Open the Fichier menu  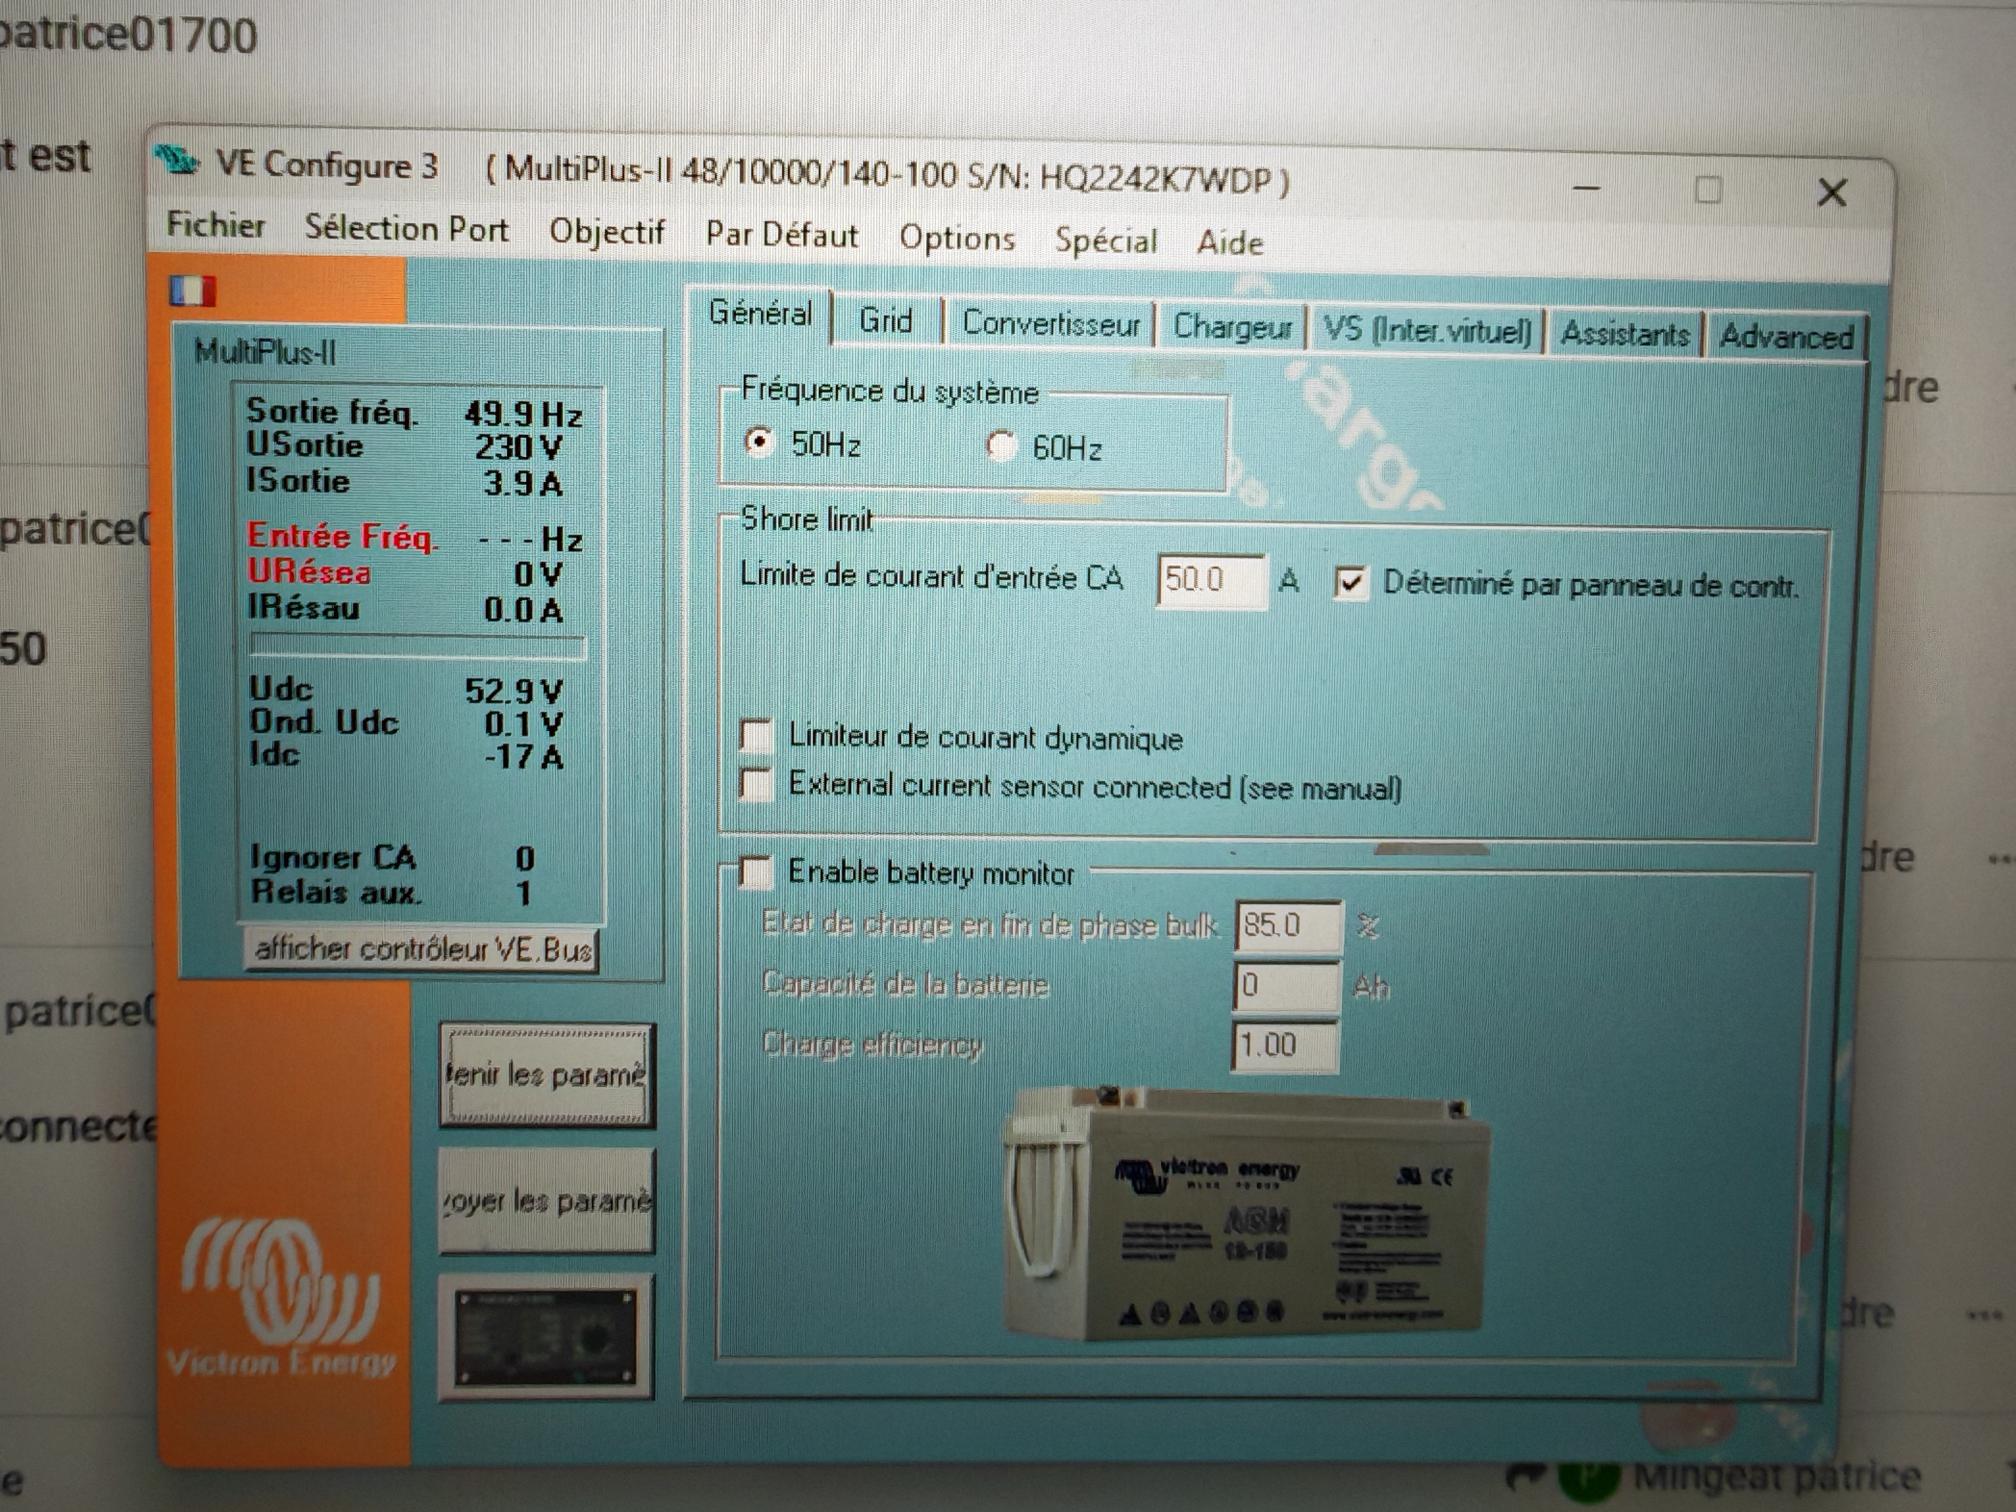(215, 224)
